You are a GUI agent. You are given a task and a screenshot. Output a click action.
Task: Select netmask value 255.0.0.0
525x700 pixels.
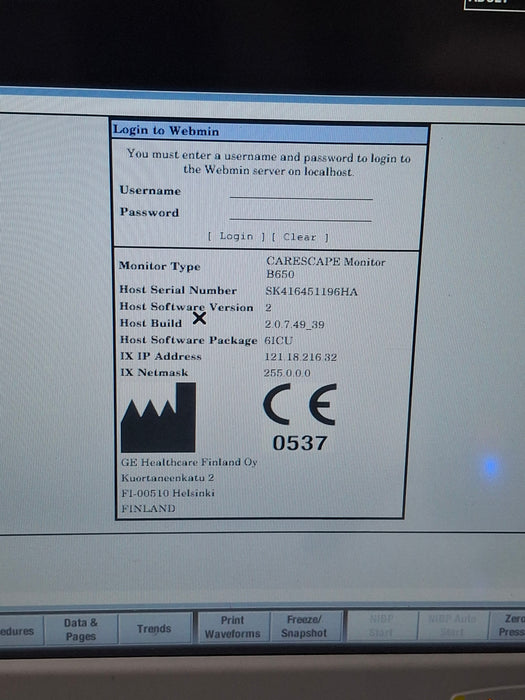pos(287,372)
